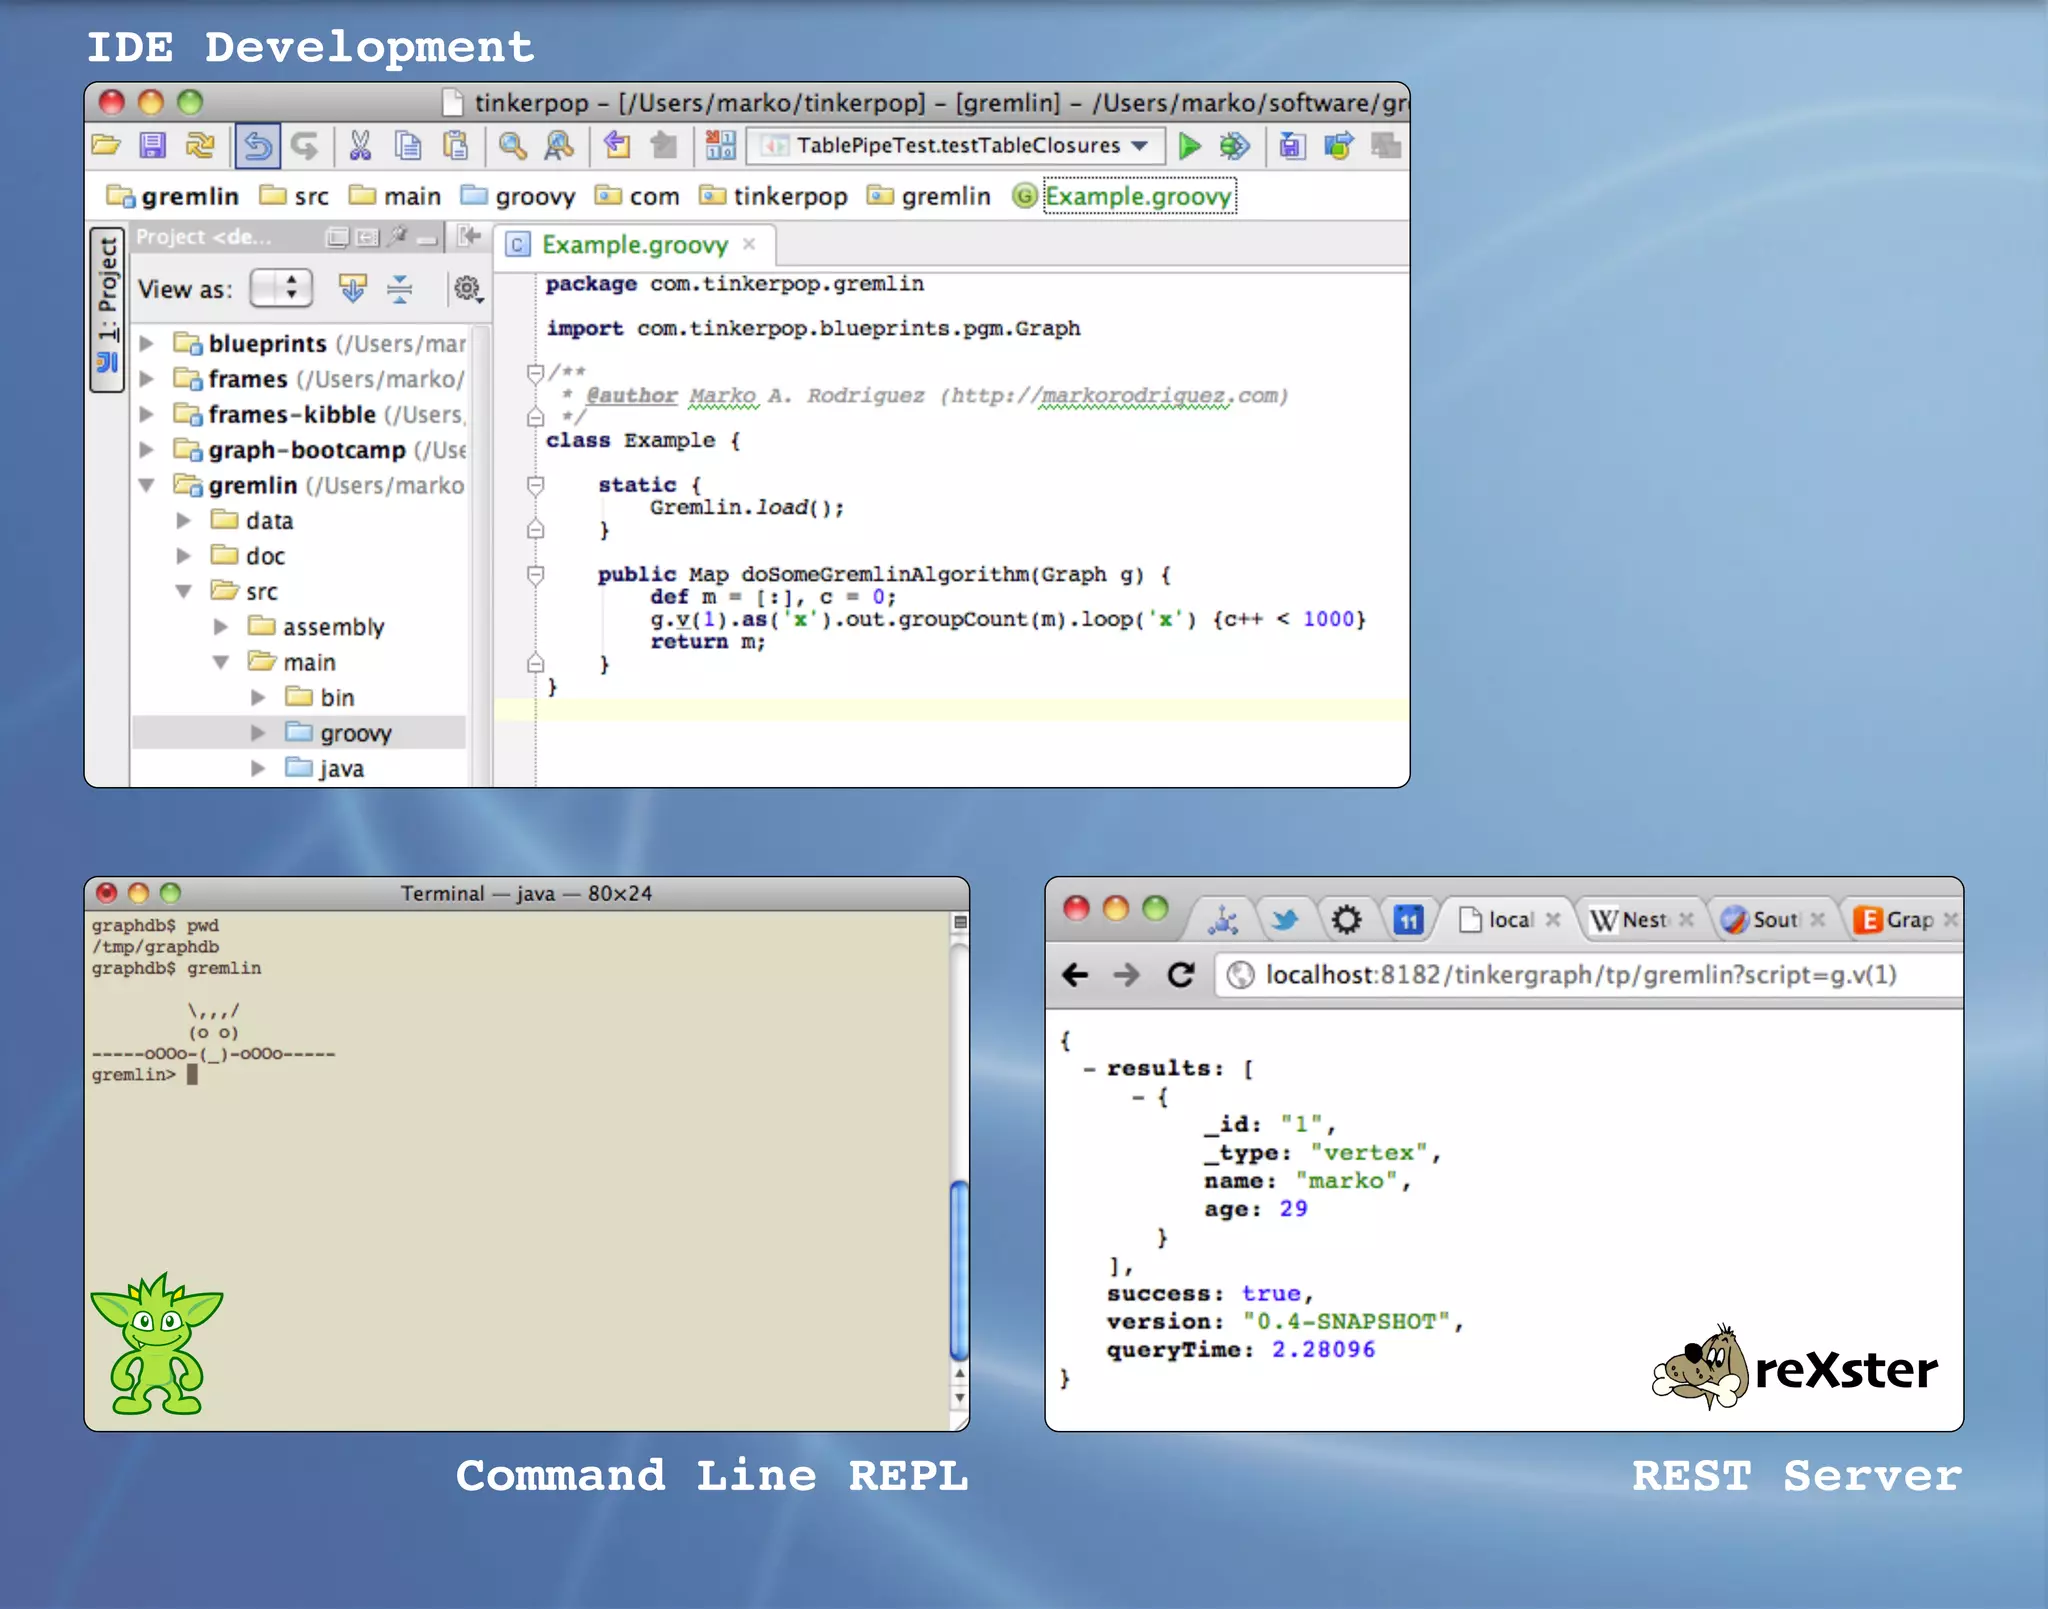
Task: Collapse the results array in JSON view
Action: pyautogui.click(x=1089, y=1069)
